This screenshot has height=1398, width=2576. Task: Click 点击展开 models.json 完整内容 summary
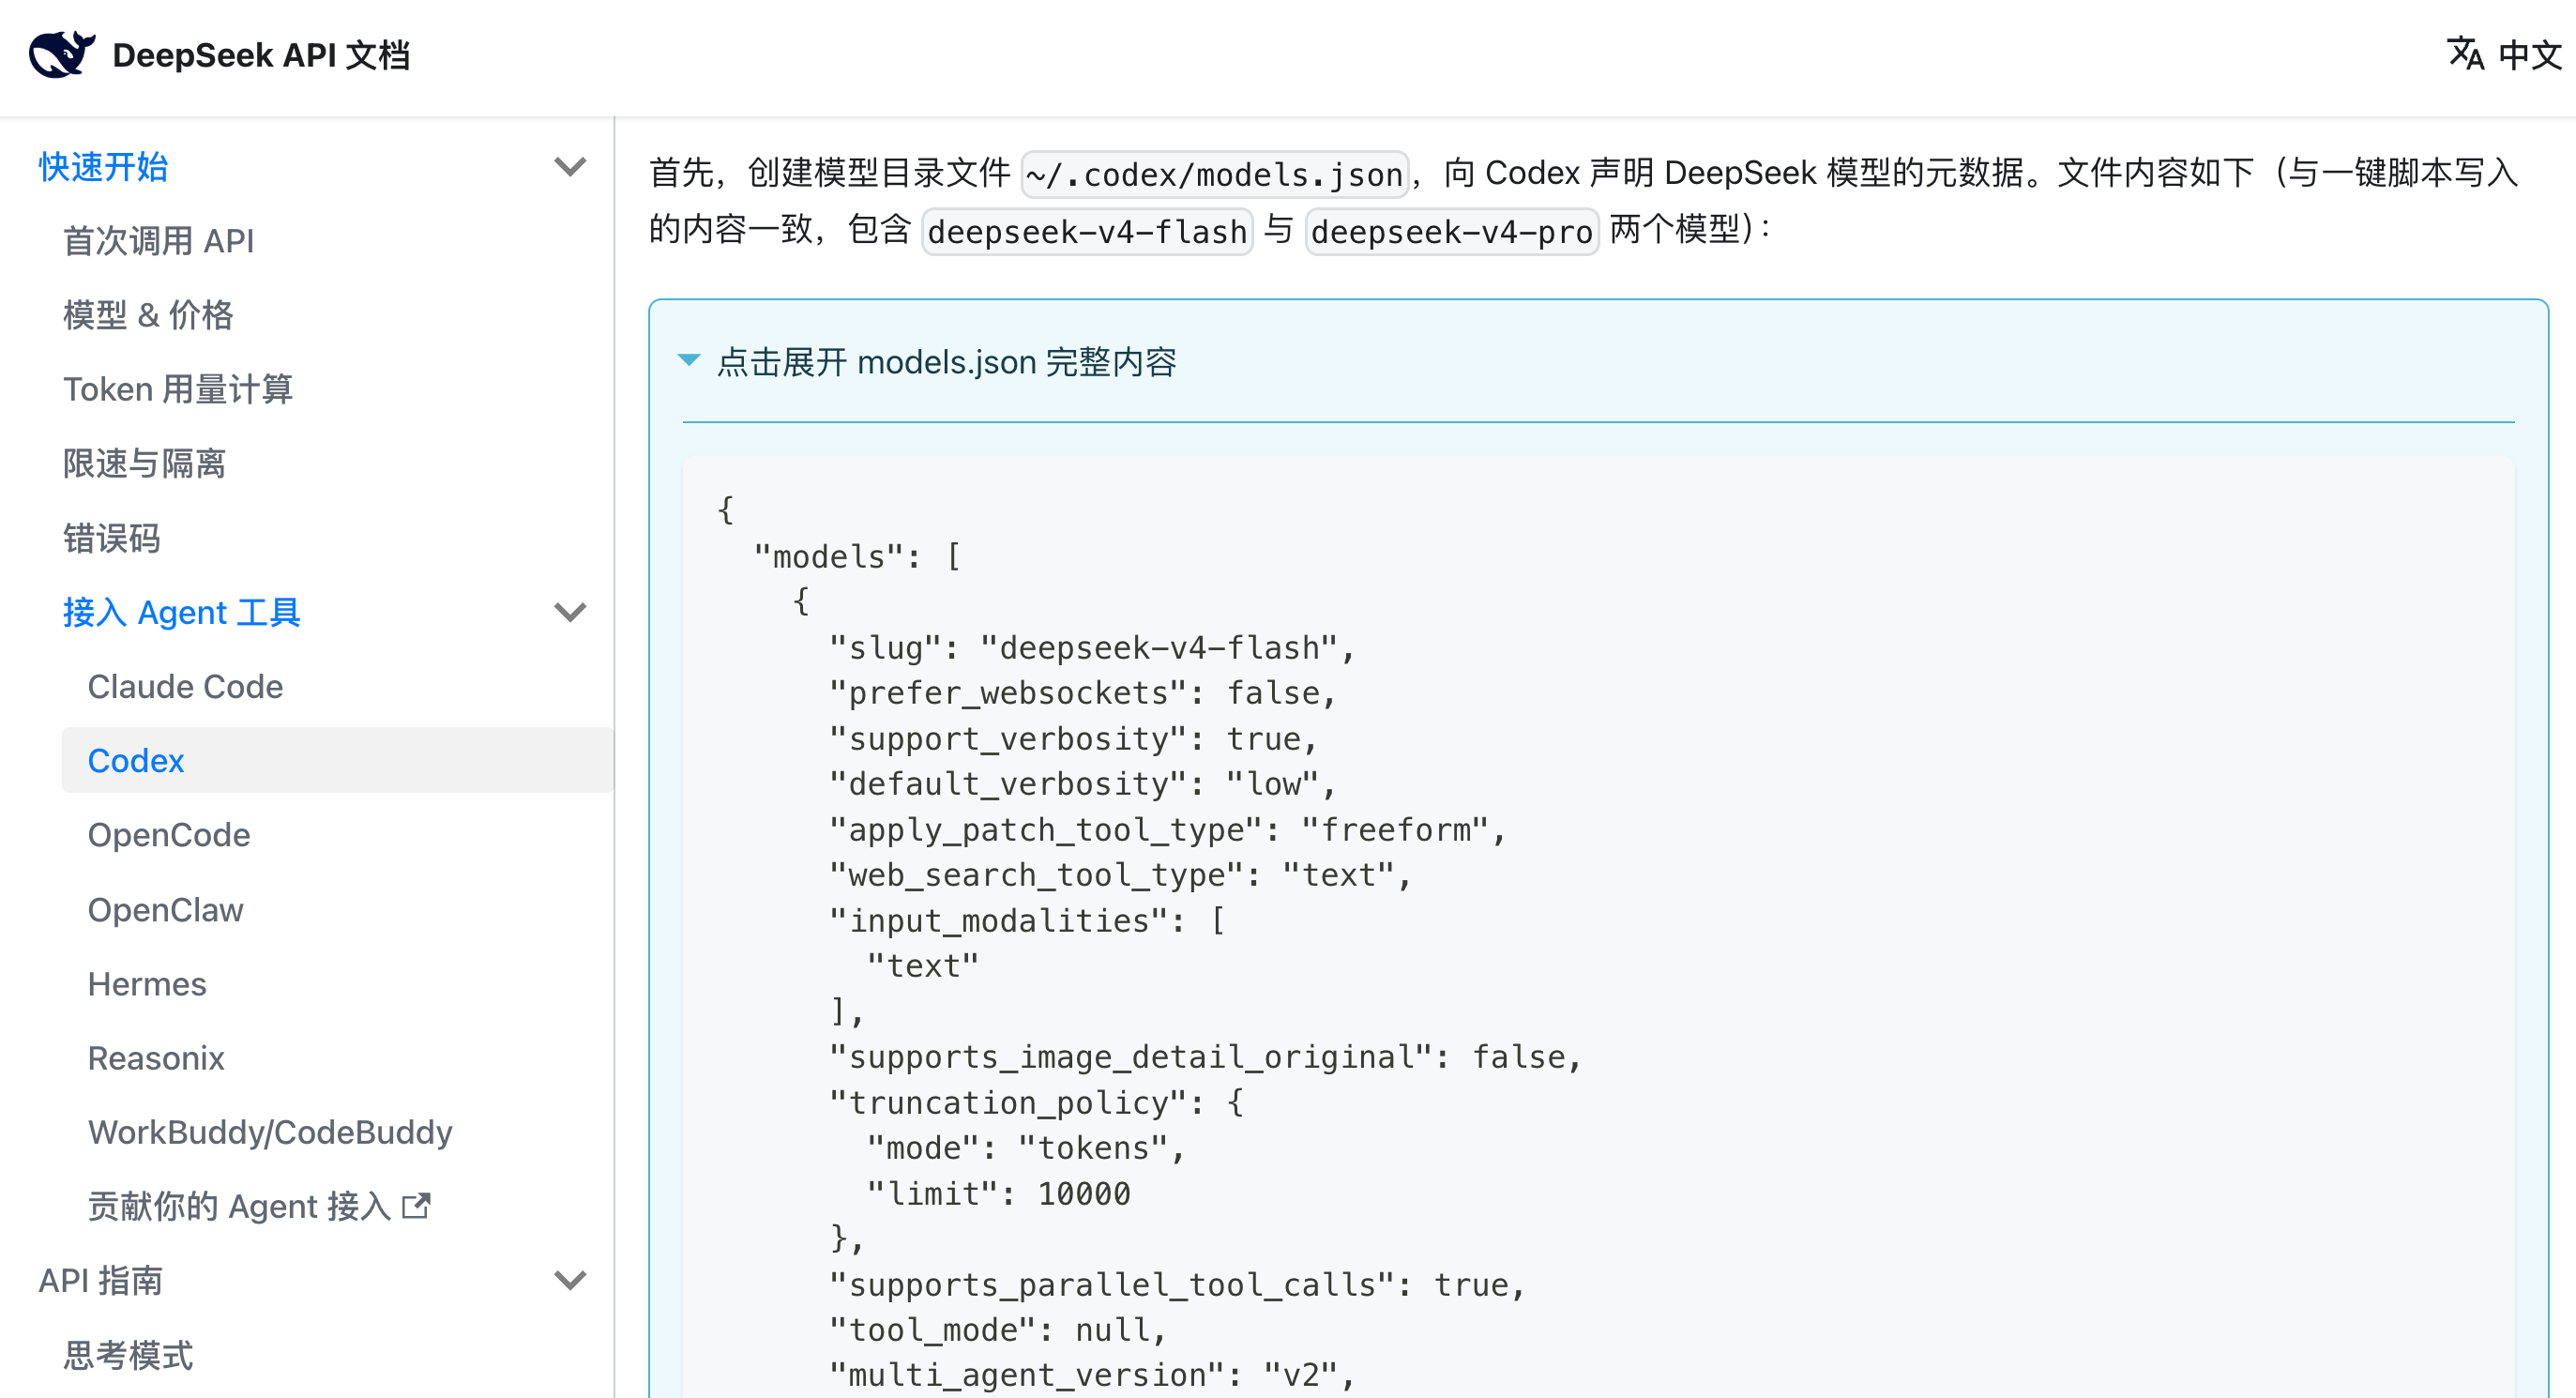click(946, 361)
